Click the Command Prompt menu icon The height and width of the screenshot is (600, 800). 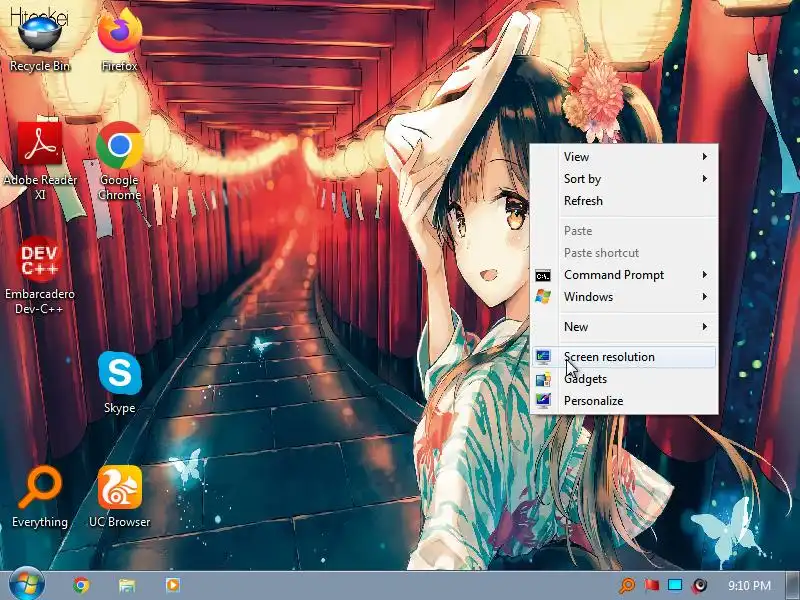(543, 276)
